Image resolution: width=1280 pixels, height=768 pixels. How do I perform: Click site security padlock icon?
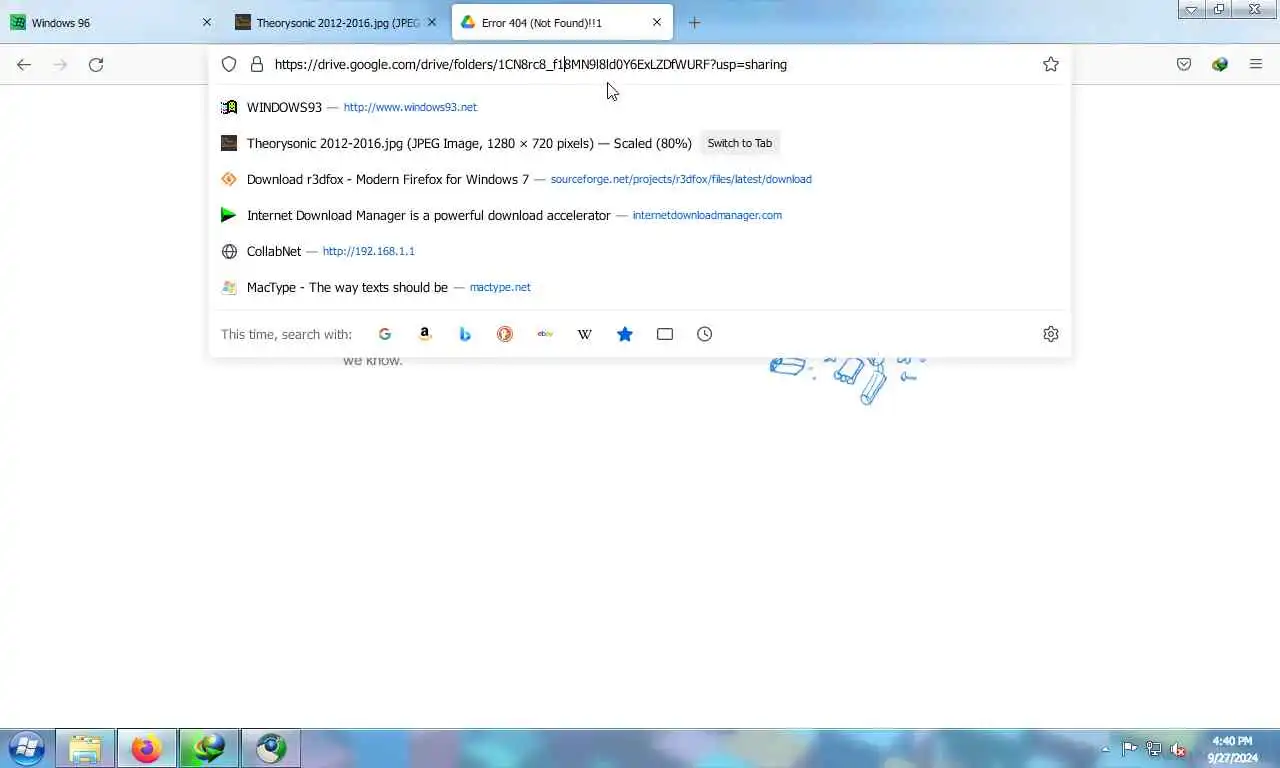[257, 64]
